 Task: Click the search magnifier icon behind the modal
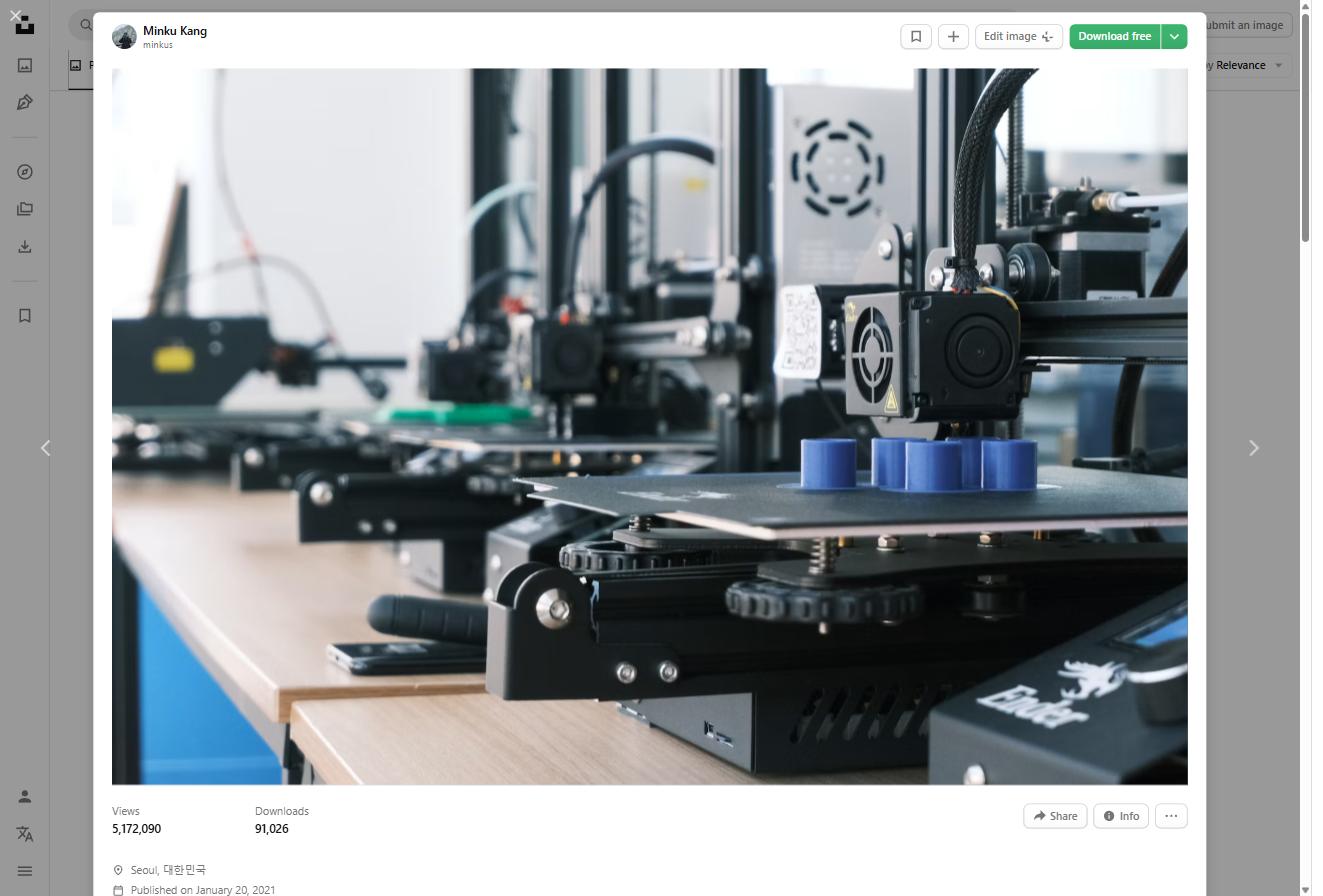[x=86, y=25]
